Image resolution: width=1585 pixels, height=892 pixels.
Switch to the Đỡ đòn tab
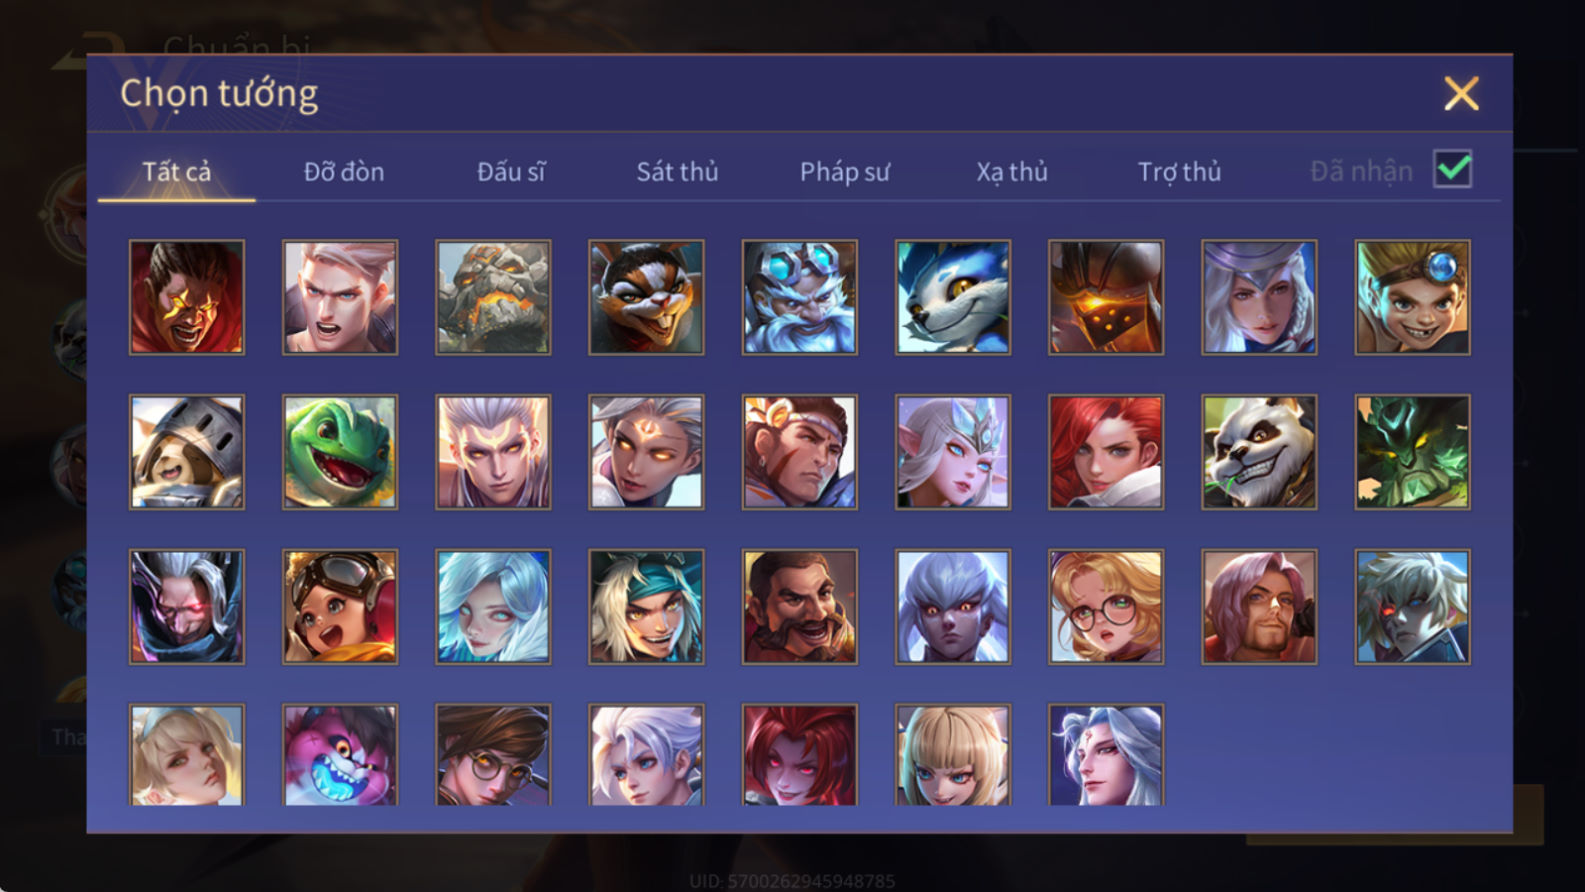tap(344, 172)
